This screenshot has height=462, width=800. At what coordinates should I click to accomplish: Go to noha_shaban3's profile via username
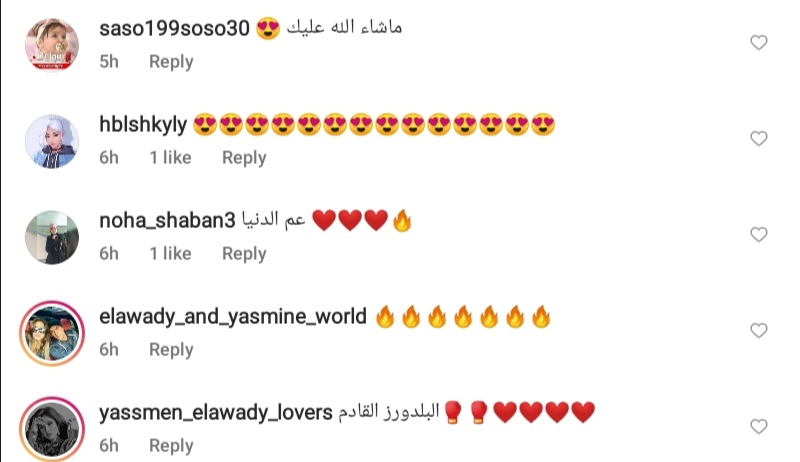coord(167,220)
